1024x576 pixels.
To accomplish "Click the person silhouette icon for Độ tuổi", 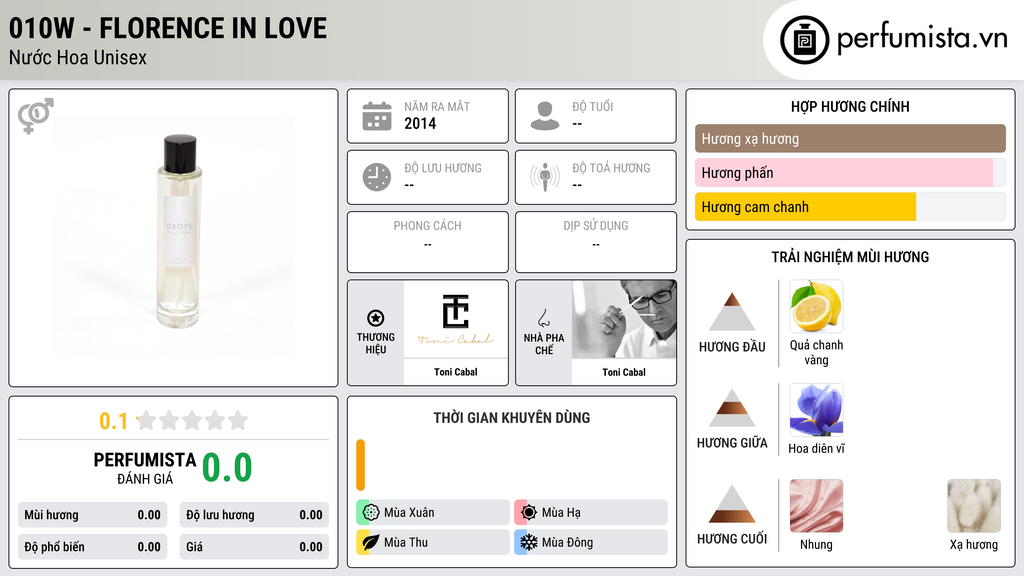I will pyautogui.click(x=545, y=116).
